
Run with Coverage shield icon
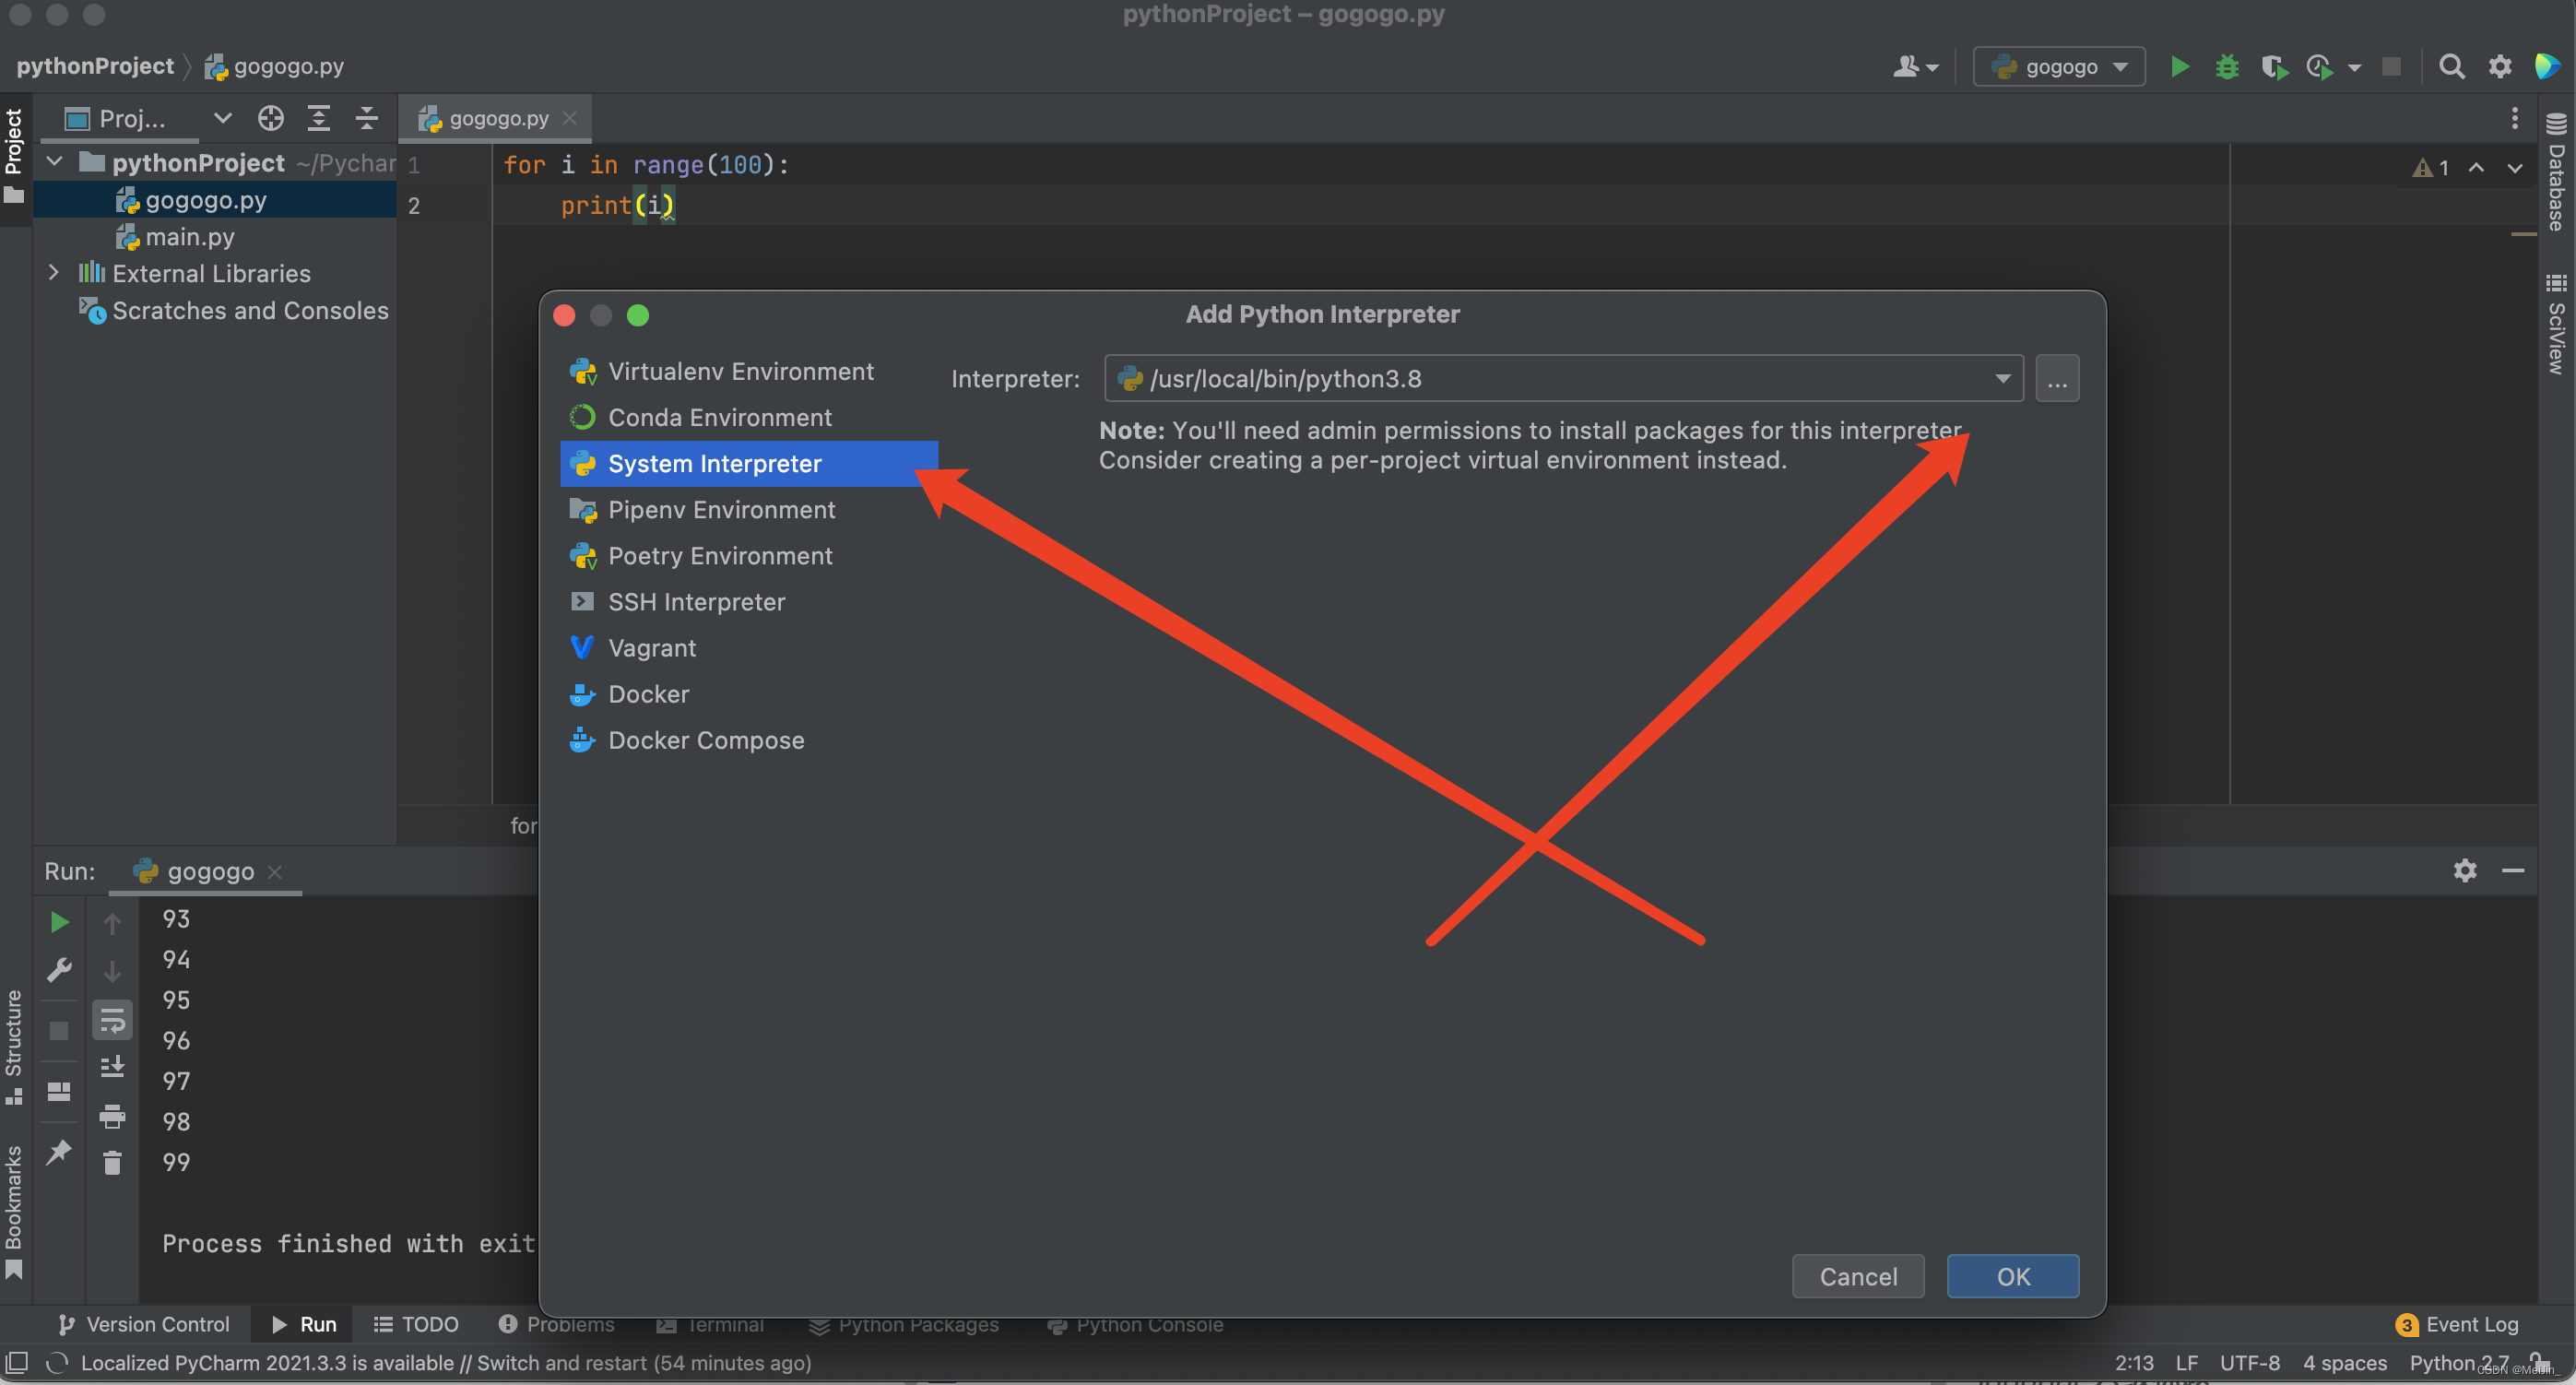(2274, 67)
